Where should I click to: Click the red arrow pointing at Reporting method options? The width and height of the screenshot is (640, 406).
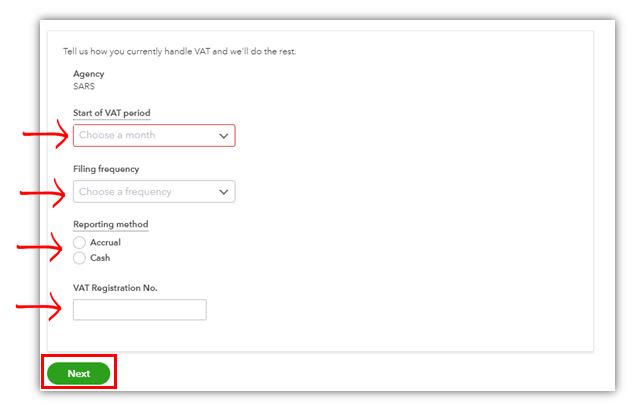pos(40,247)
